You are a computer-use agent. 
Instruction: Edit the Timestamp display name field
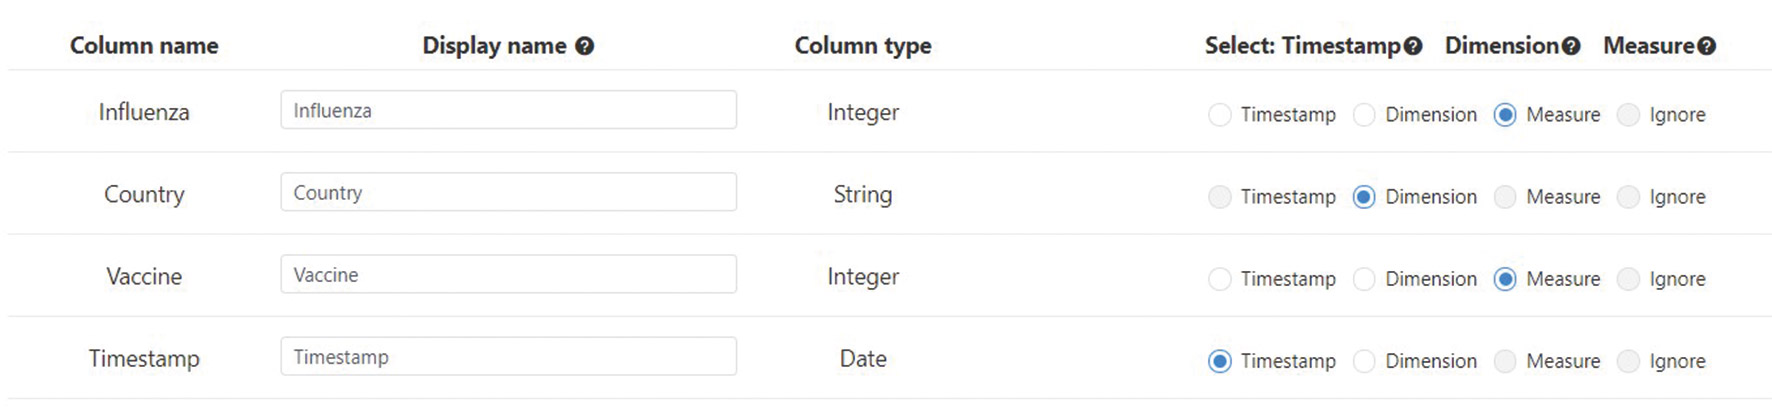pyautogui.click(x=508, y=356)
